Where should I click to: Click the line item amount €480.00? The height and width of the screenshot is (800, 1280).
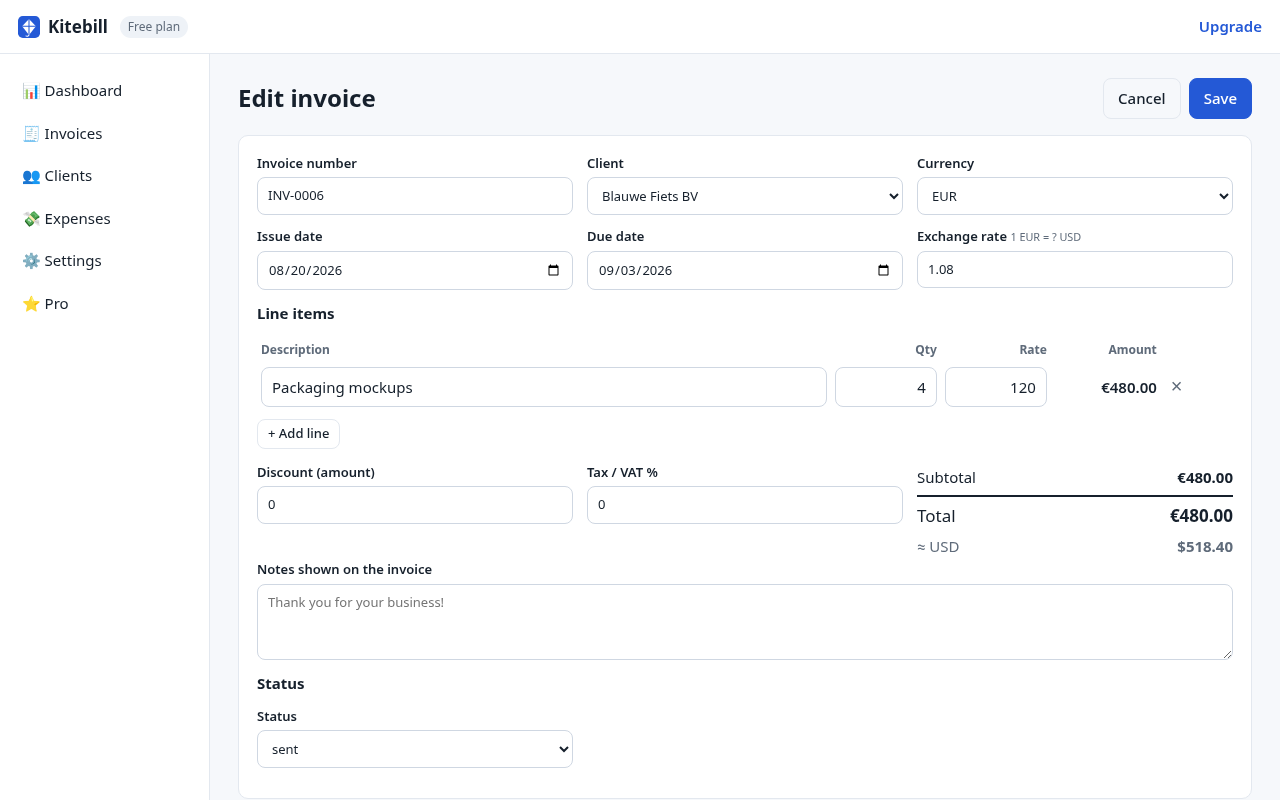[1129, 388]
